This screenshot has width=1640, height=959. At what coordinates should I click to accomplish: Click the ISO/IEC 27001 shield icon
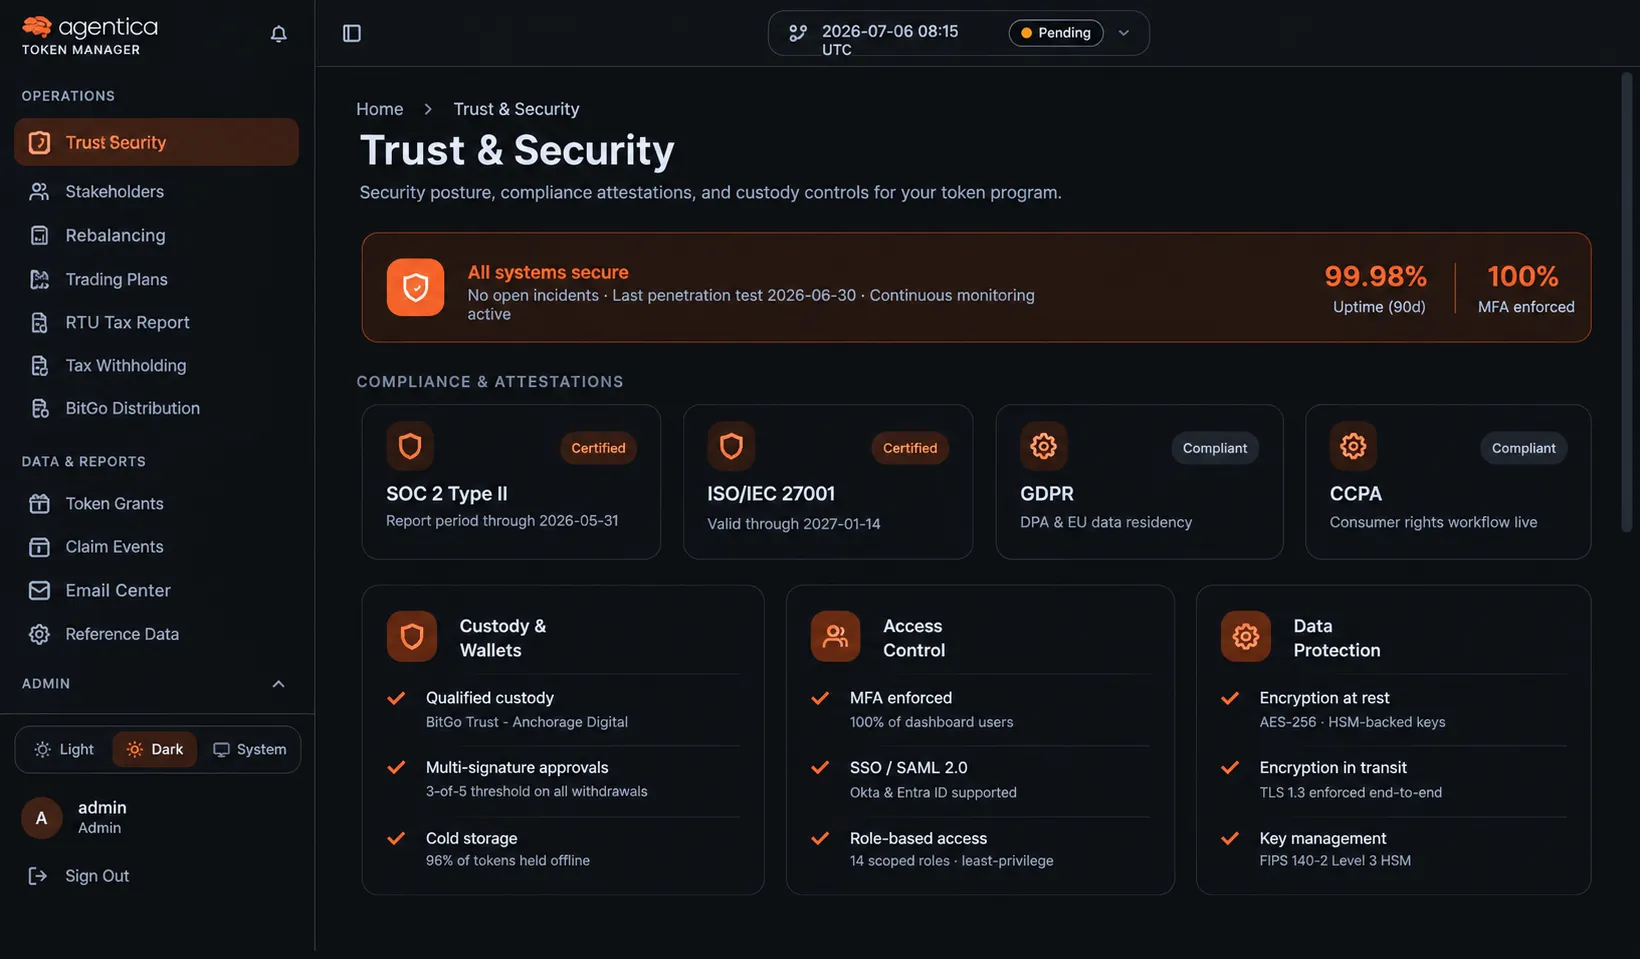point(731,446)
